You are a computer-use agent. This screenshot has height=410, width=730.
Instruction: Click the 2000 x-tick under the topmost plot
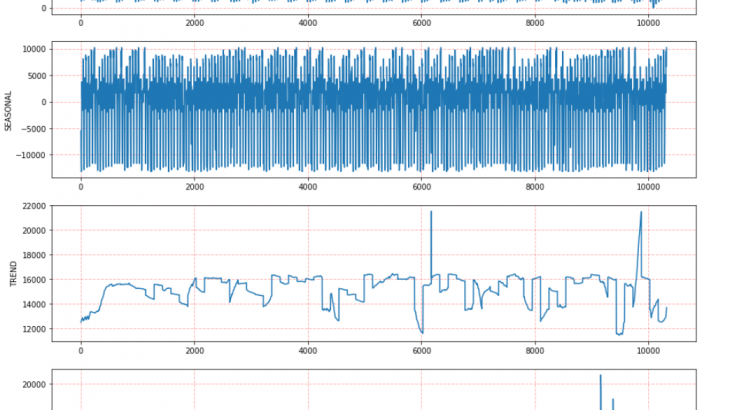coord(195,23)
